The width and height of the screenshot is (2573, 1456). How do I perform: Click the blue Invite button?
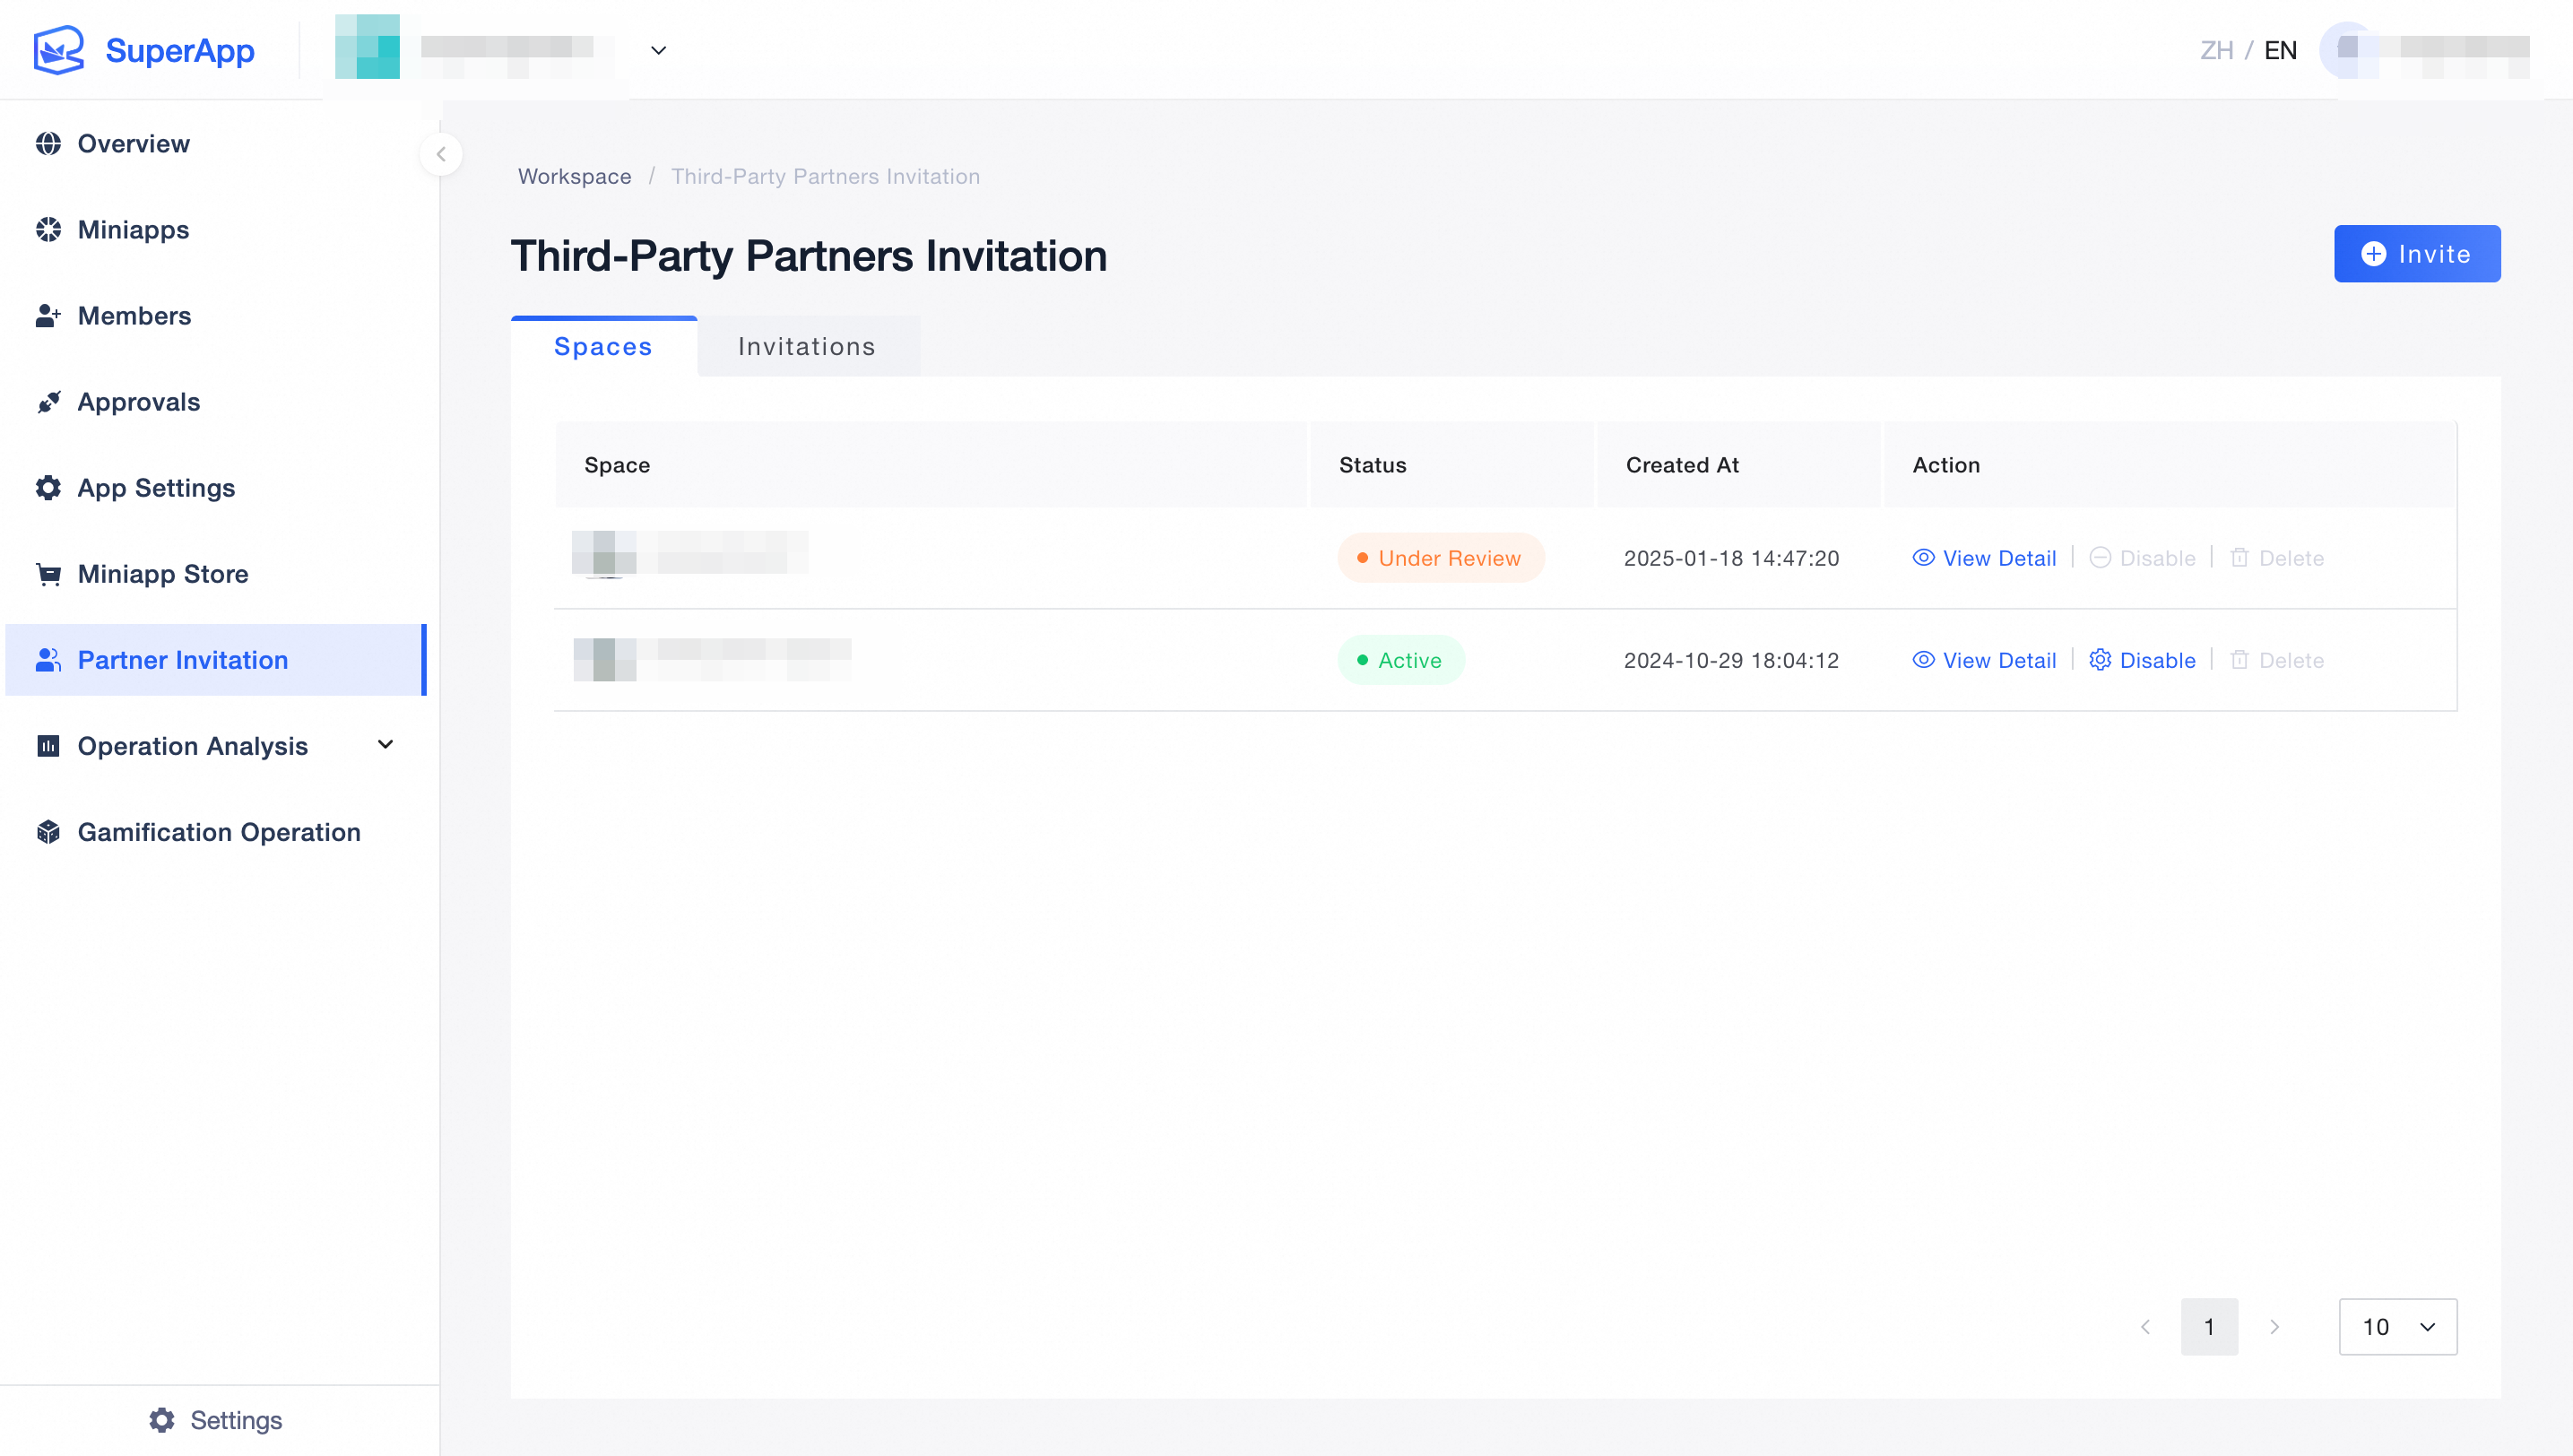coord(2416,254)
